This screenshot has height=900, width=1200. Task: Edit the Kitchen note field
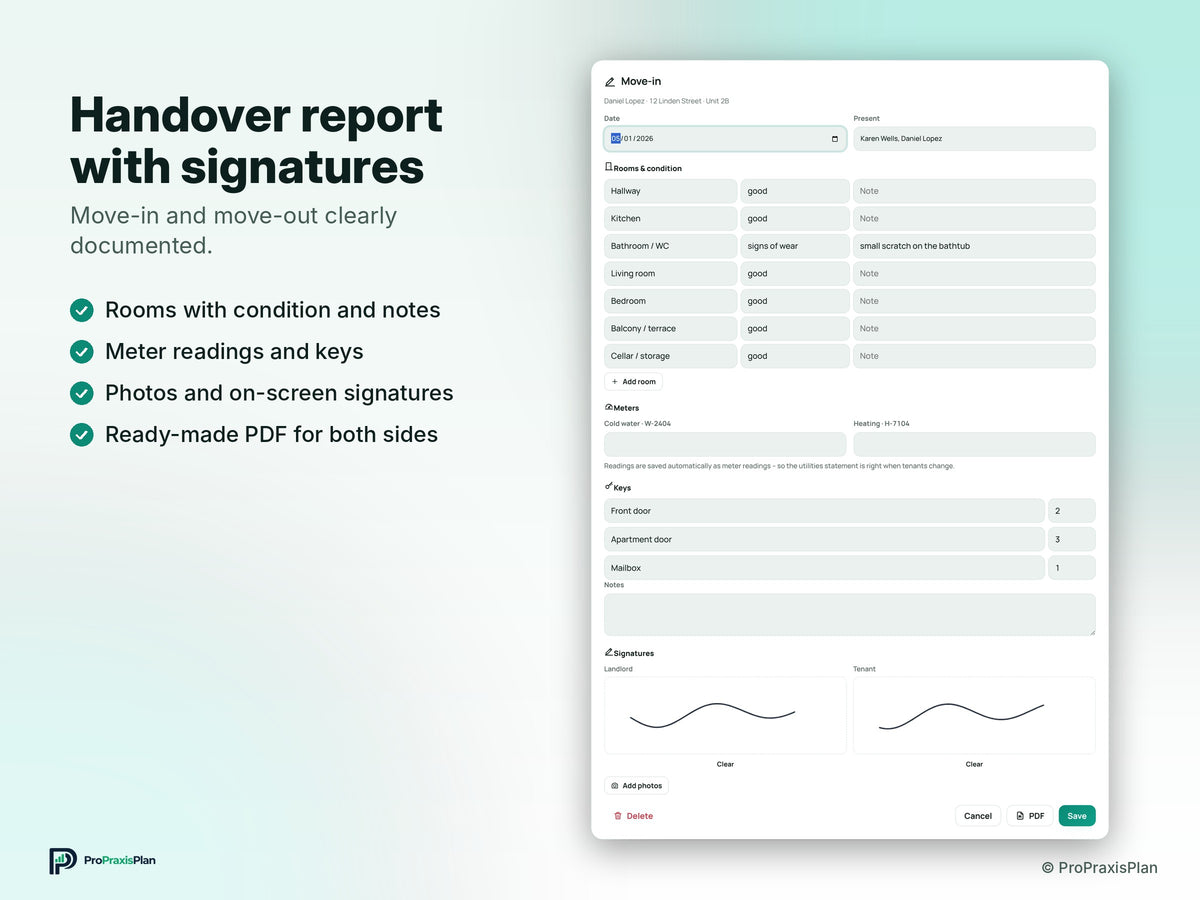coord(974,219)
